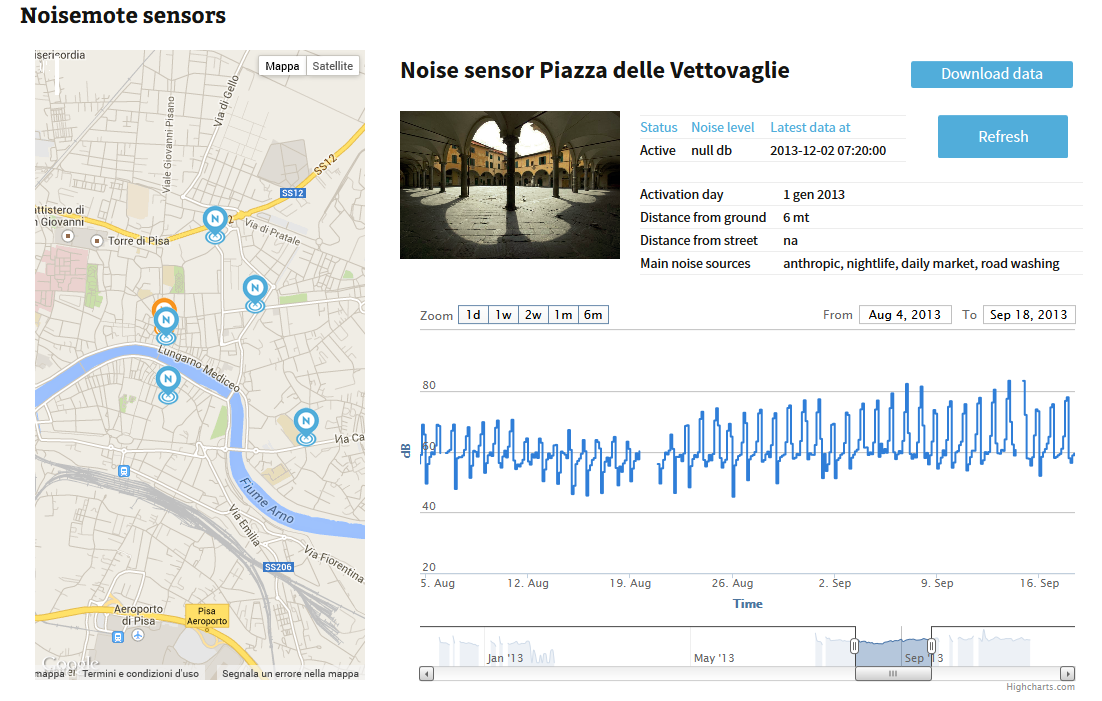1102x701 pixels.
Task: Select the sensor marker east of Via di Pratale
Action: coord(255,293)
